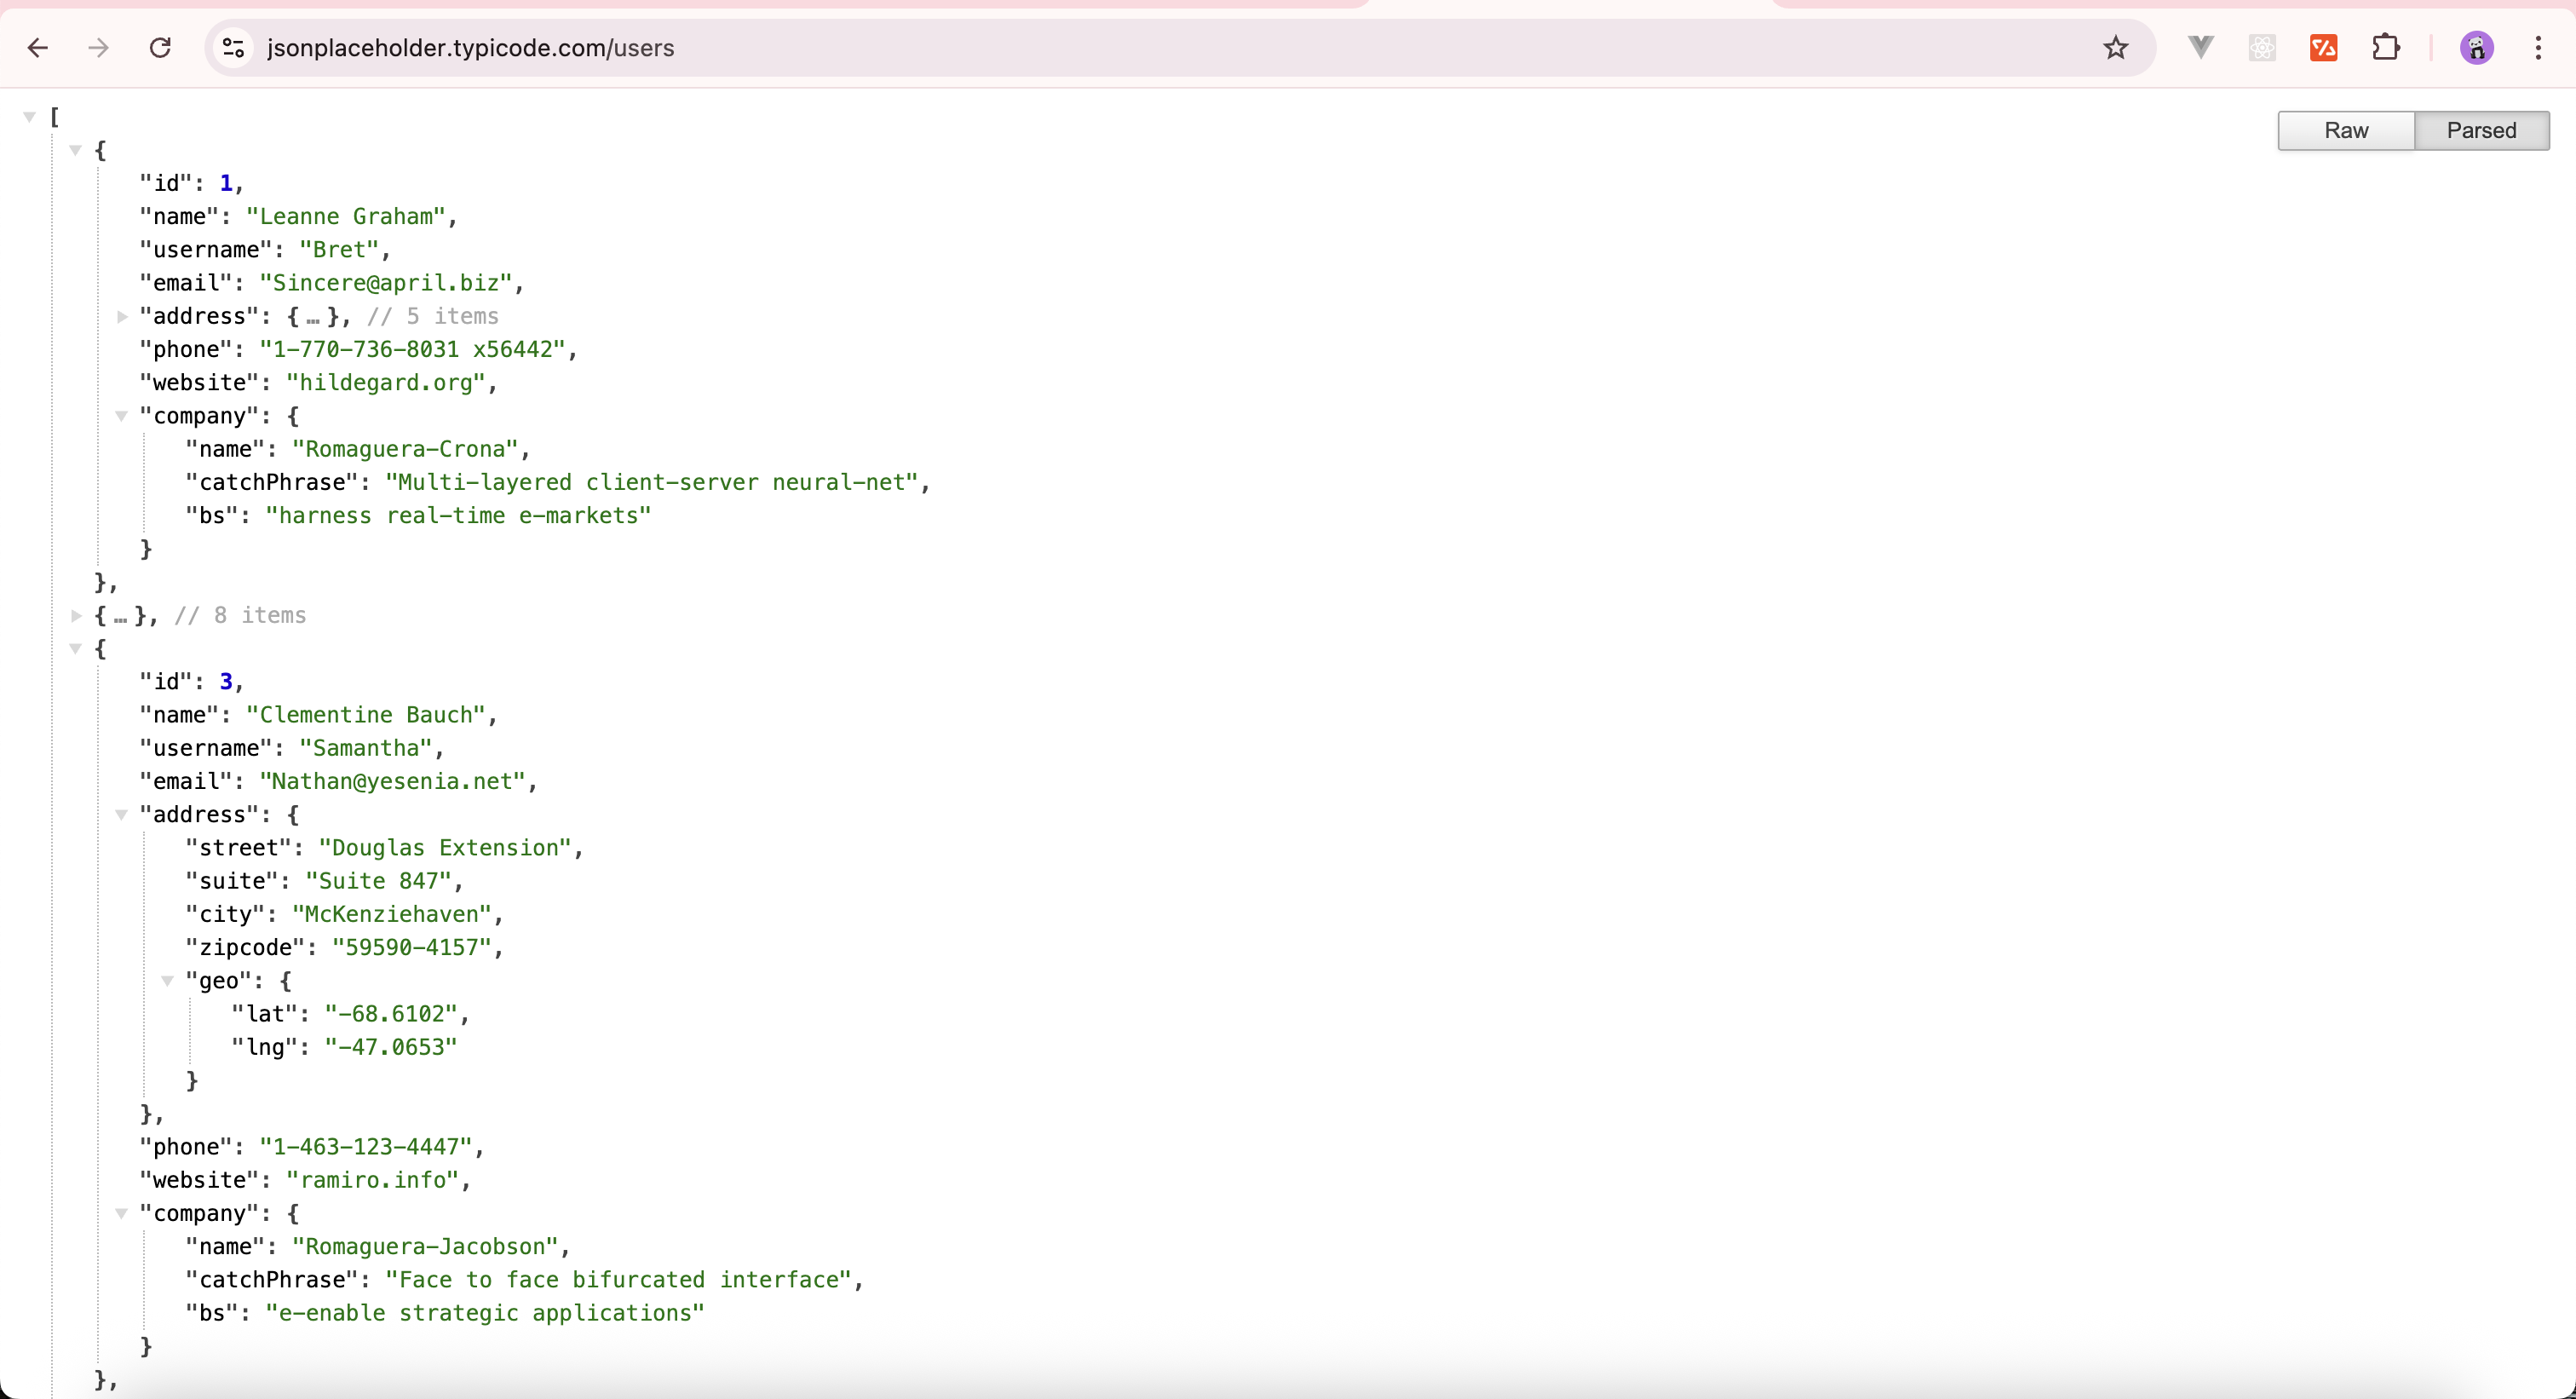Click the React devtools extension icon

tap(2262, 48)
